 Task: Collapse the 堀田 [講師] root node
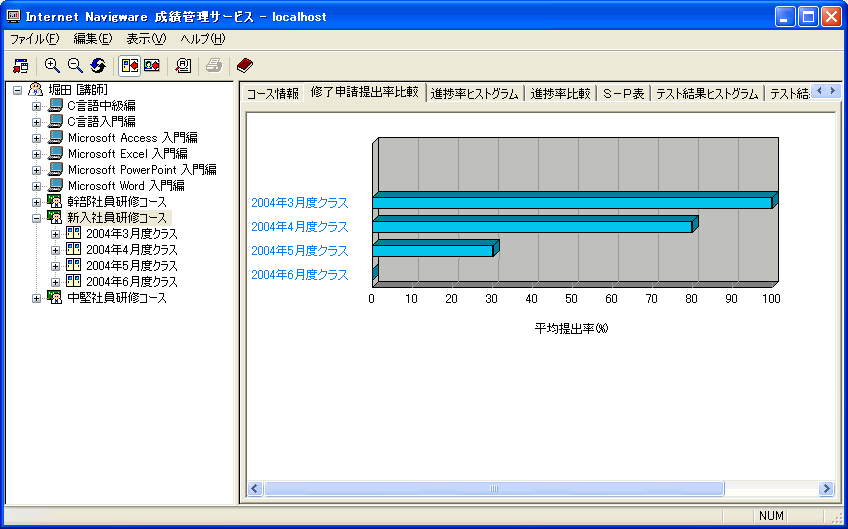pos(18,90)
